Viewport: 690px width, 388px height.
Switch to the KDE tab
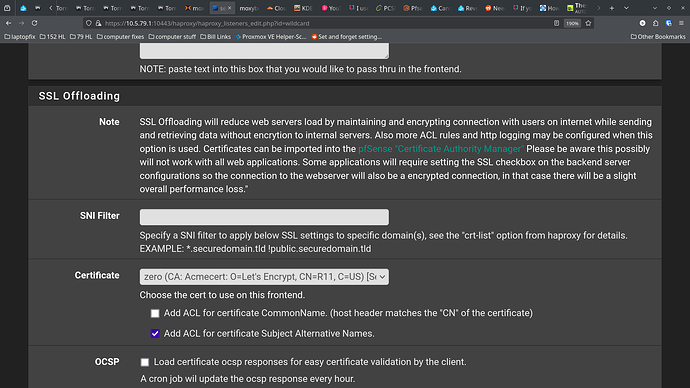click(303, 8)
